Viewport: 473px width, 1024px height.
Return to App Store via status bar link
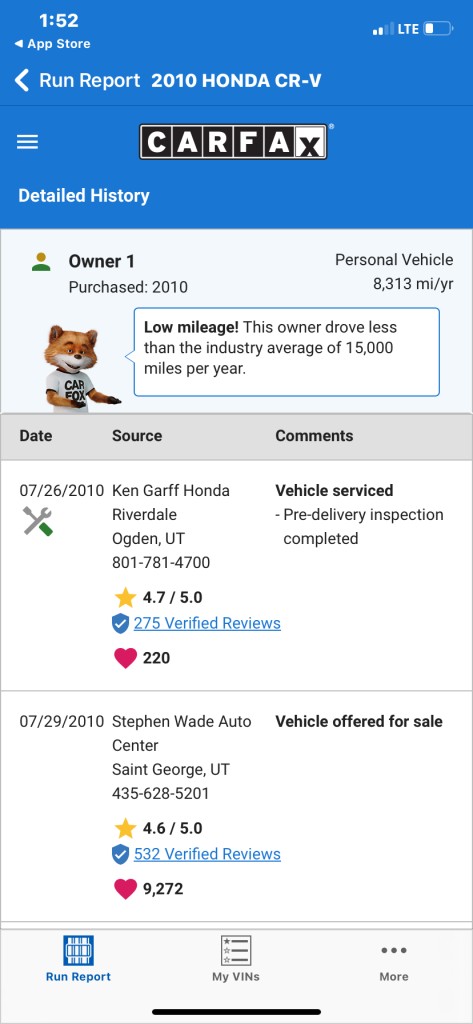point(52,44)
